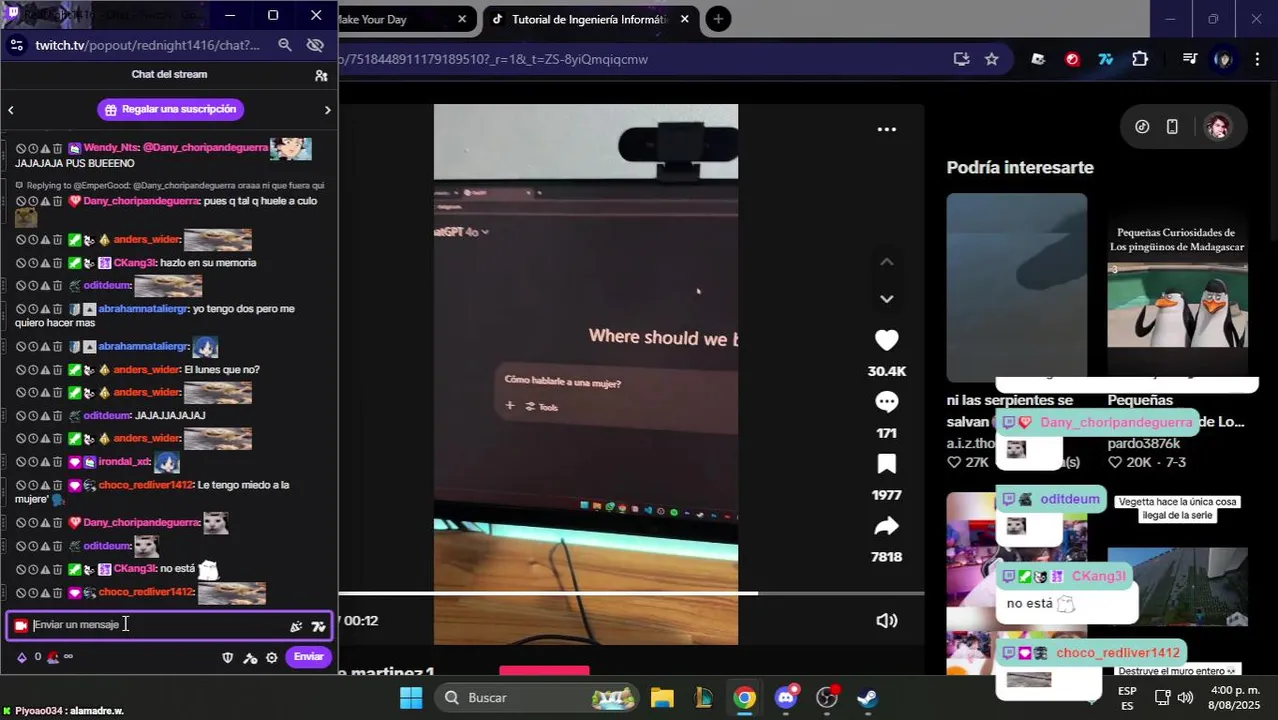Viewport: 1278px width, 720px height.
Task: Open the Chrome extensions puzzle icon
Action: pos(1140,59)
